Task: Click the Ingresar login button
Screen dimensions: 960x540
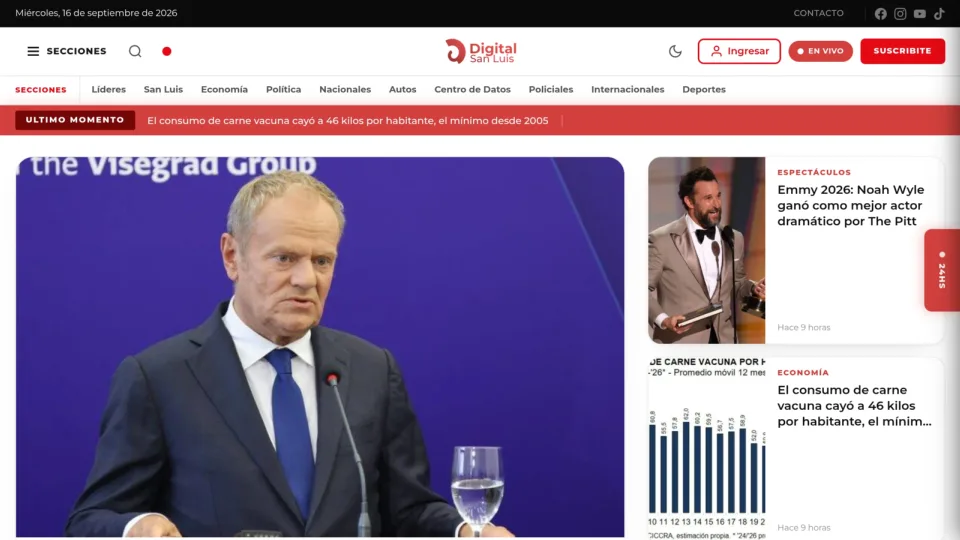Action: coord(739,51)
